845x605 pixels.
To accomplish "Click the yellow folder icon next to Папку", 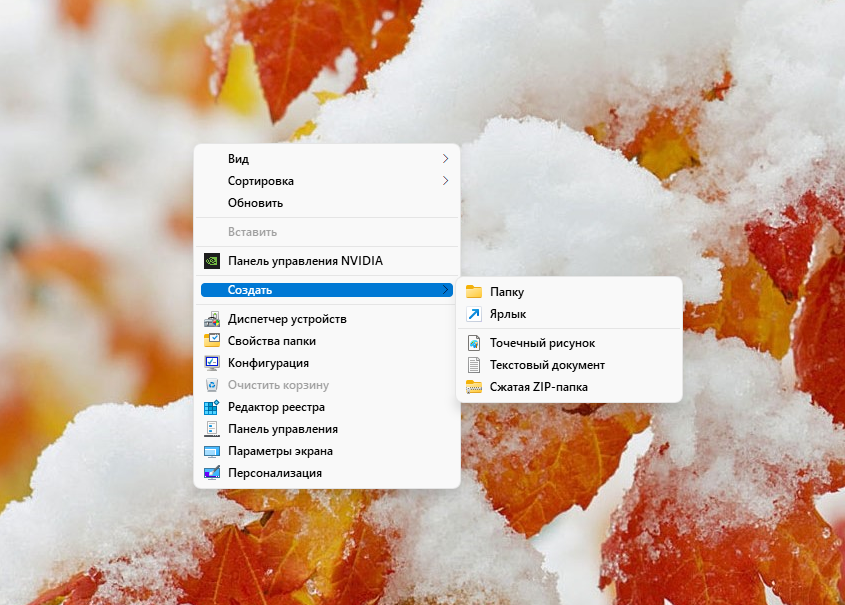I will tap(474, 292).
